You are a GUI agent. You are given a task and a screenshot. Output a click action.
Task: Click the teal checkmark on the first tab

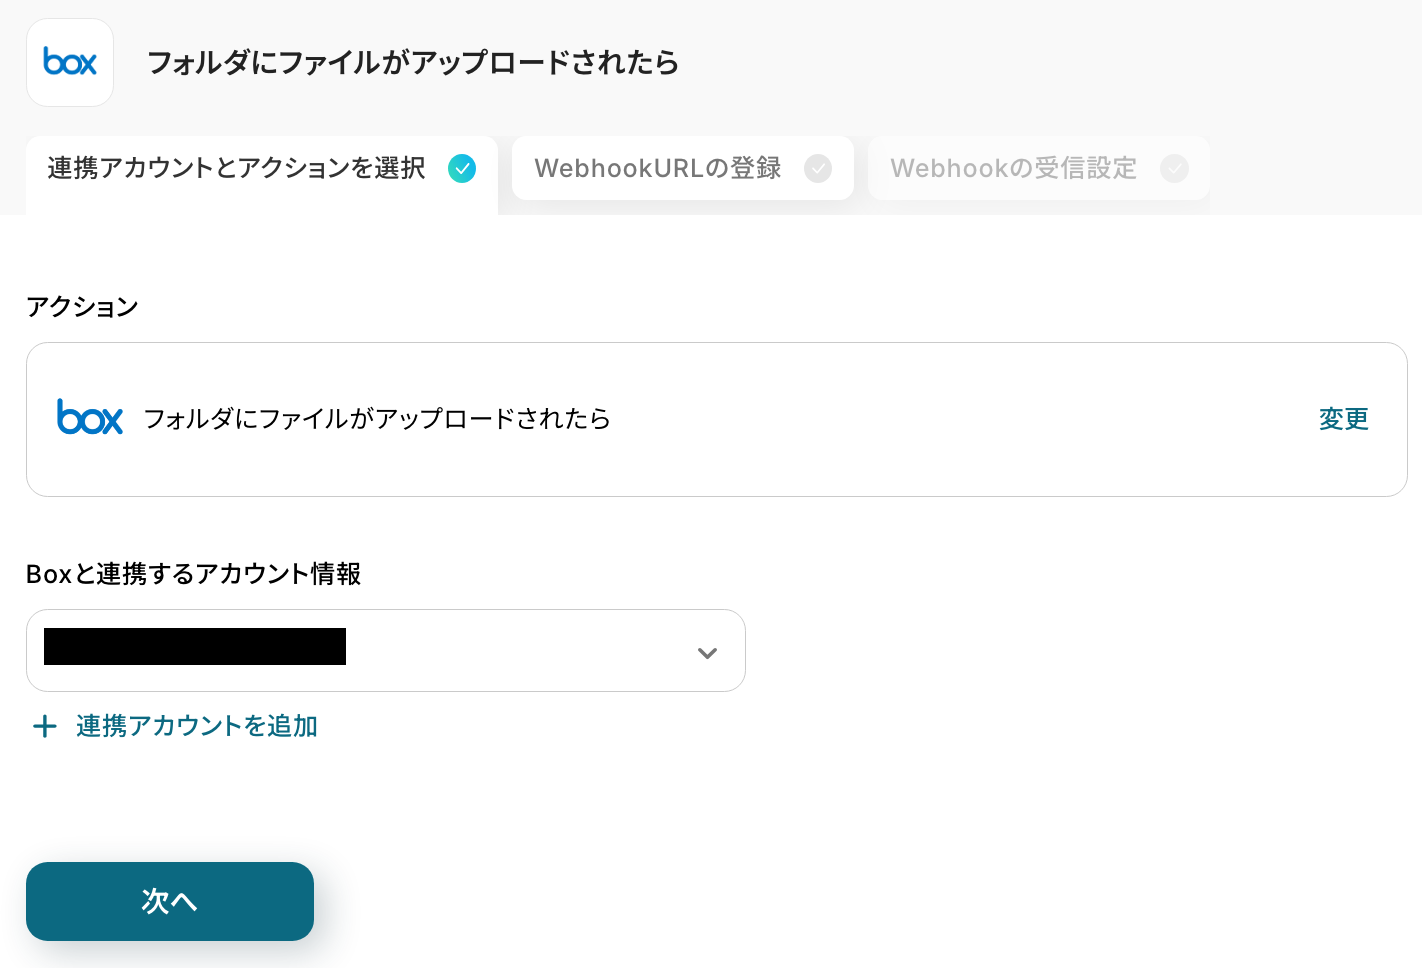[x=462, y=168]
